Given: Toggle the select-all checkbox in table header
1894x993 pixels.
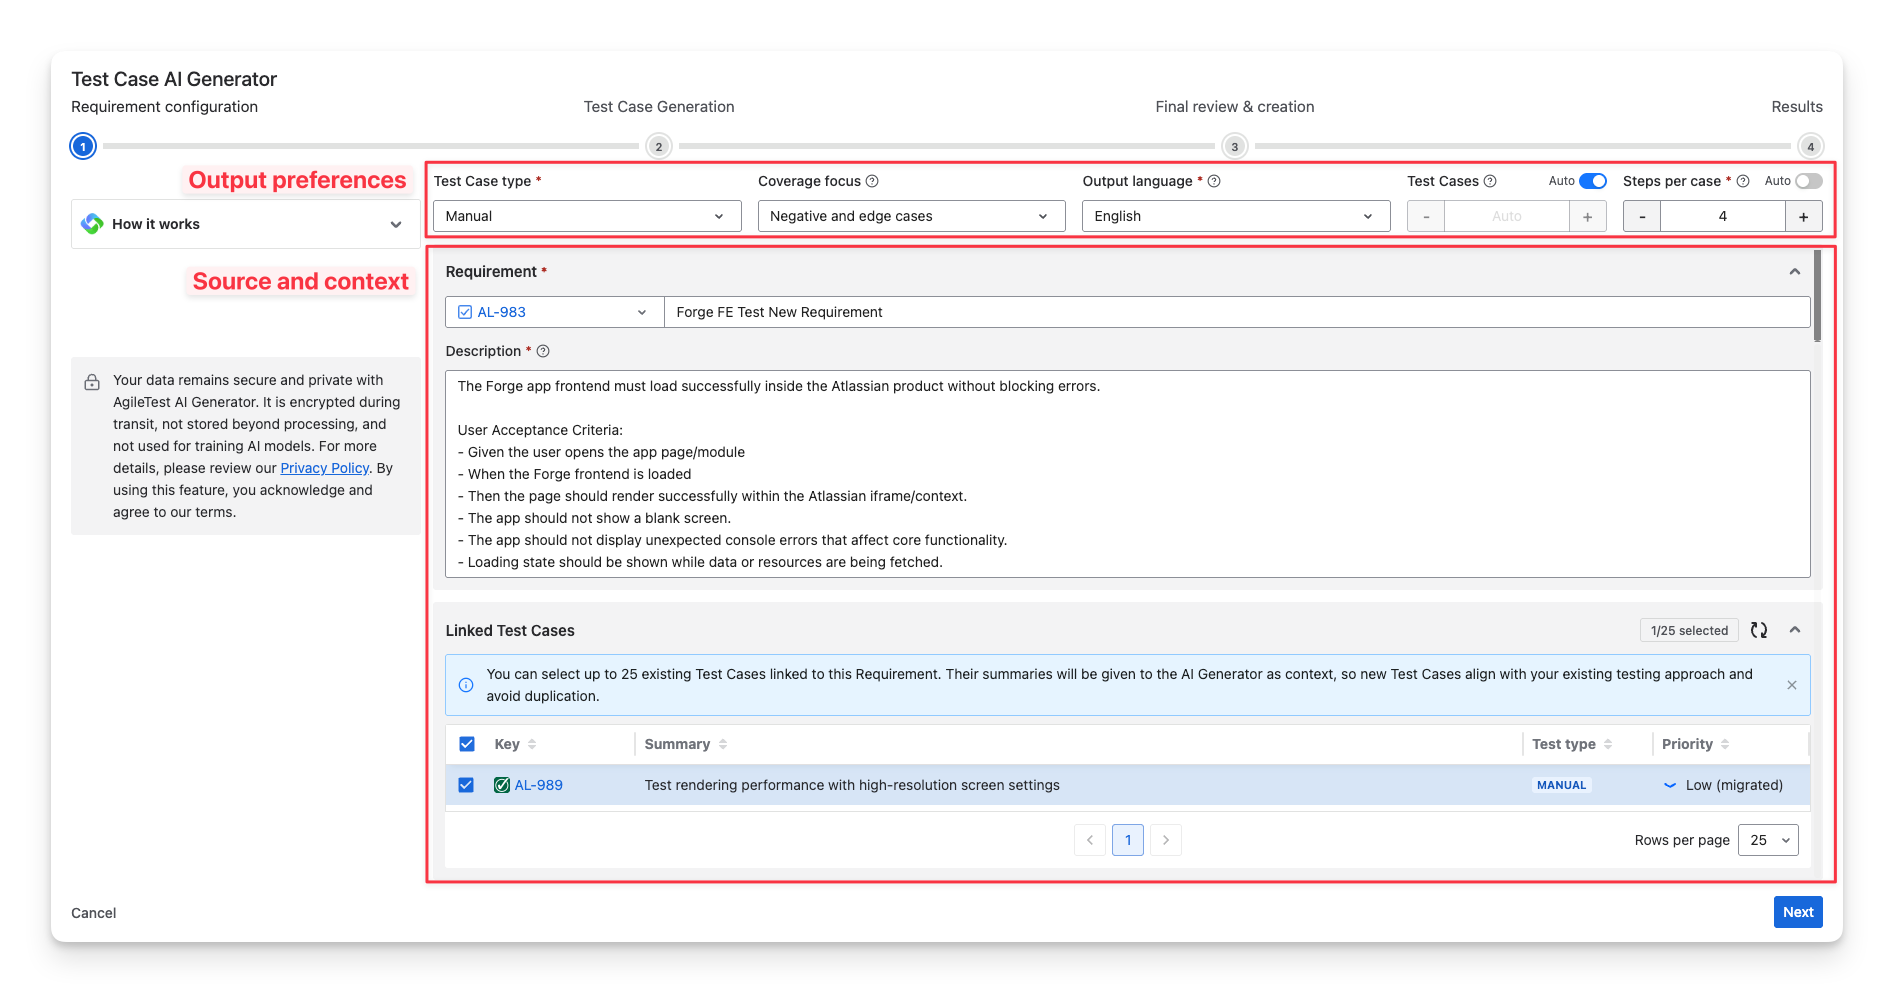Looking at the screenshot, I should [x=467, y=744].
